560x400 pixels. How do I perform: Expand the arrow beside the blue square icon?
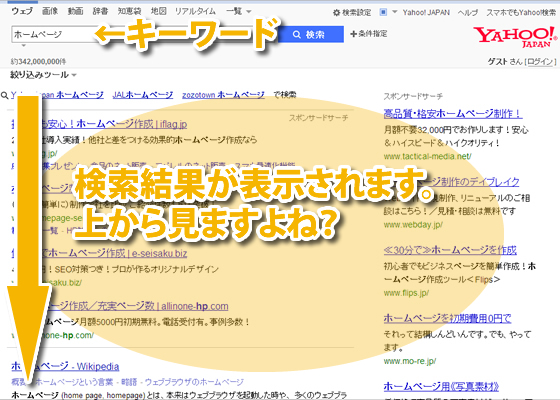point(395,12)
